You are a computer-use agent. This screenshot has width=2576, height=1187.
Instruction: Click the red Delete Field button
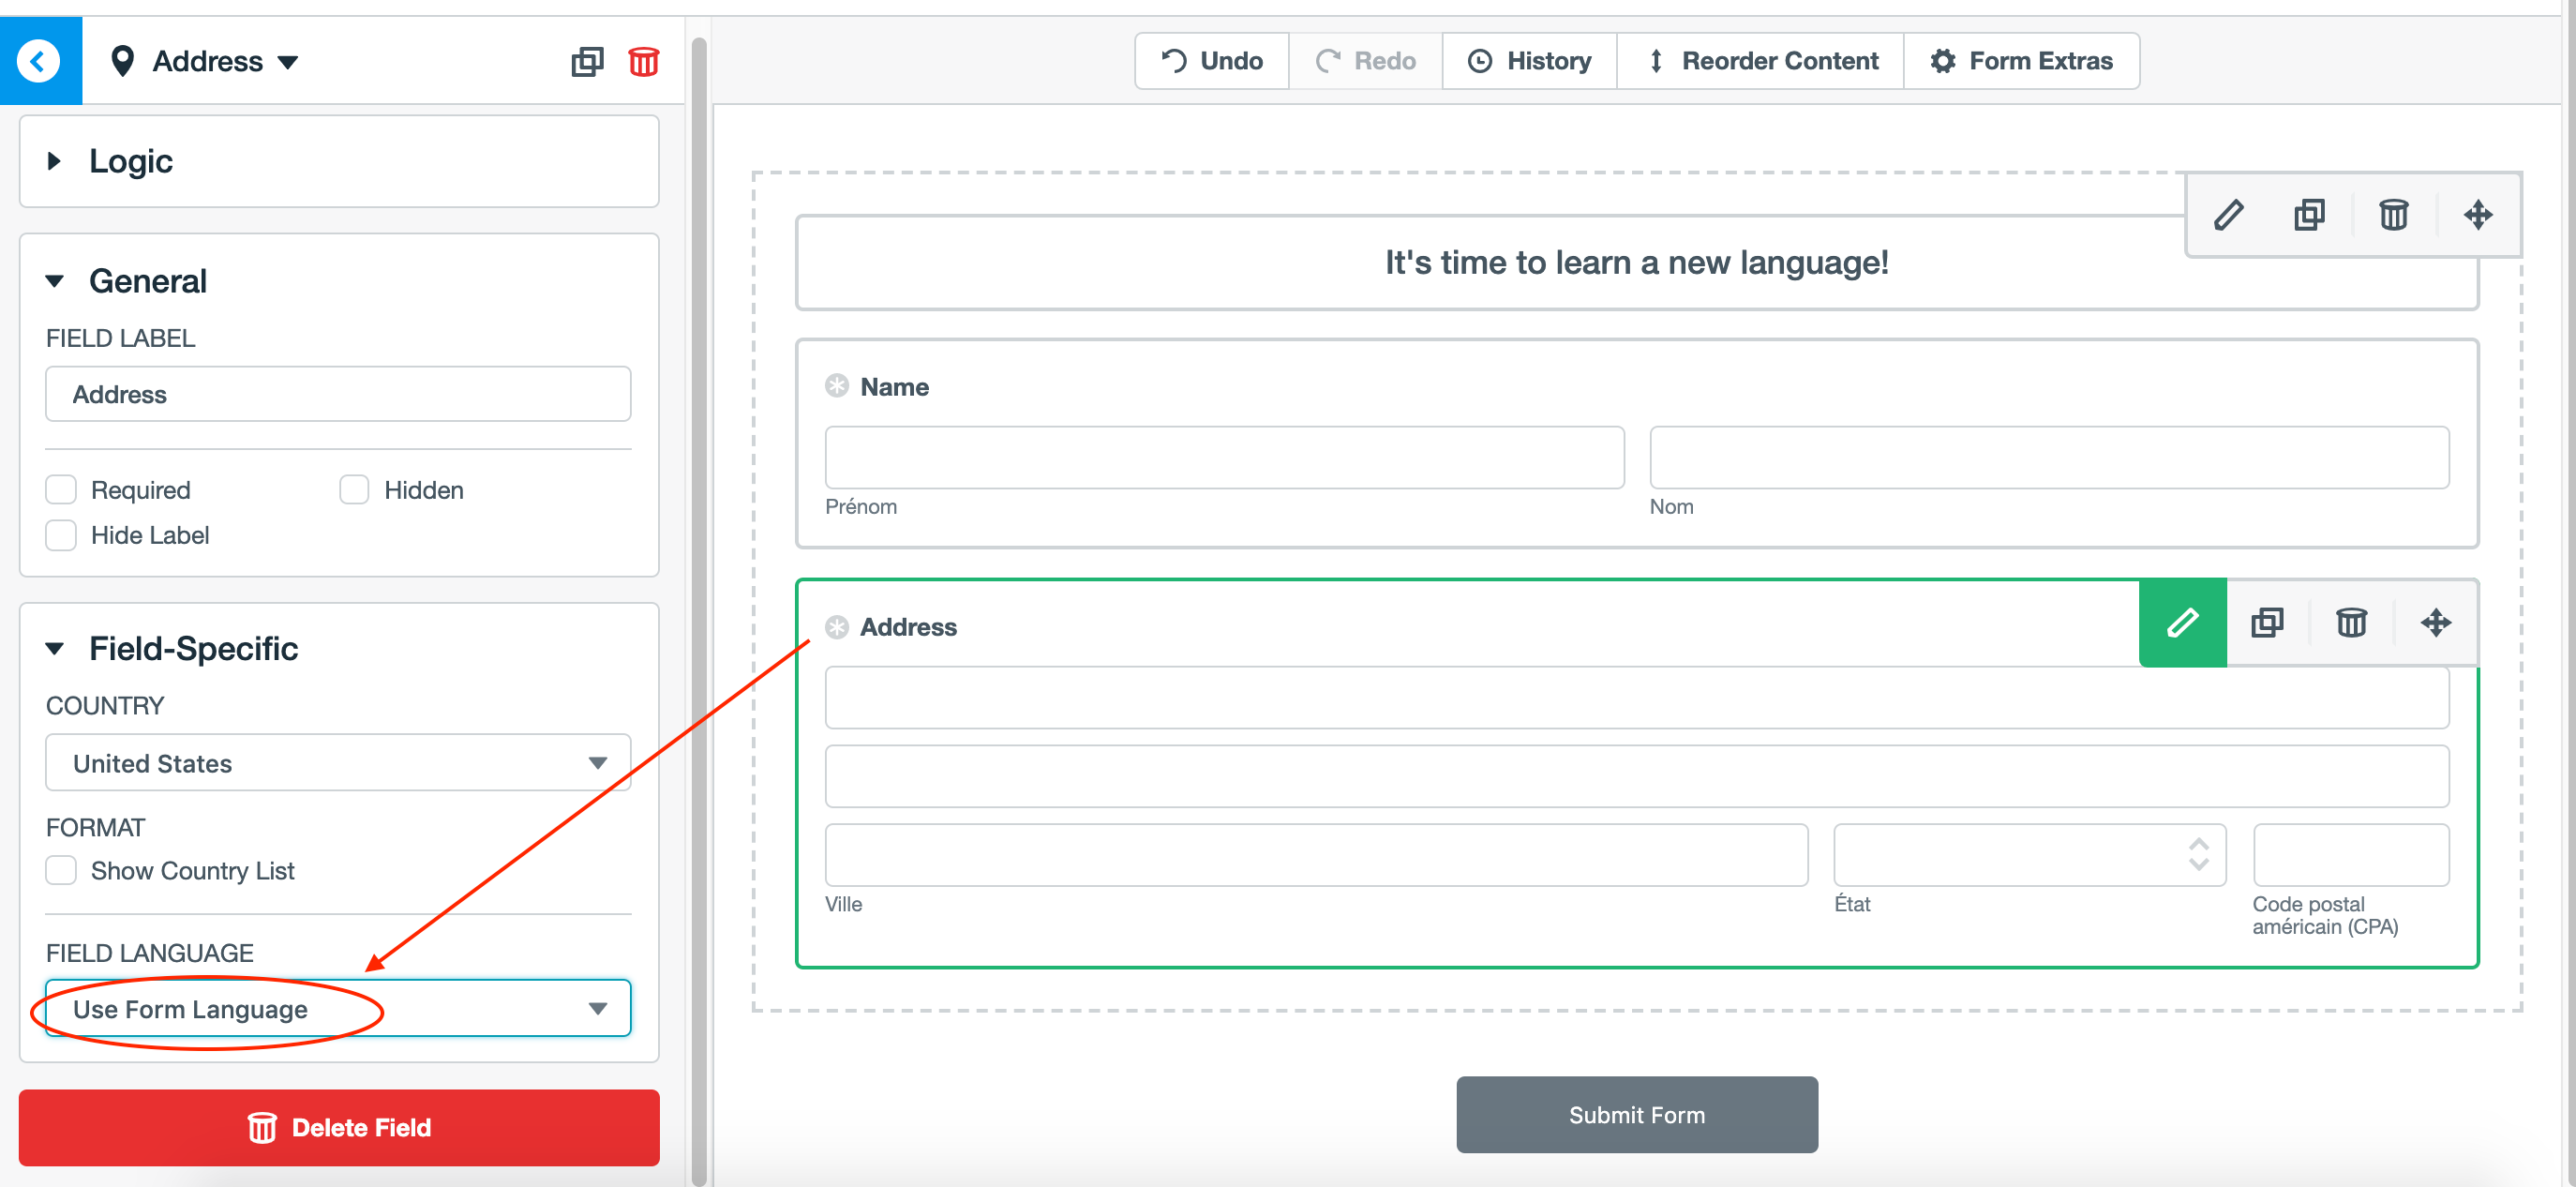coord(339,1128)
